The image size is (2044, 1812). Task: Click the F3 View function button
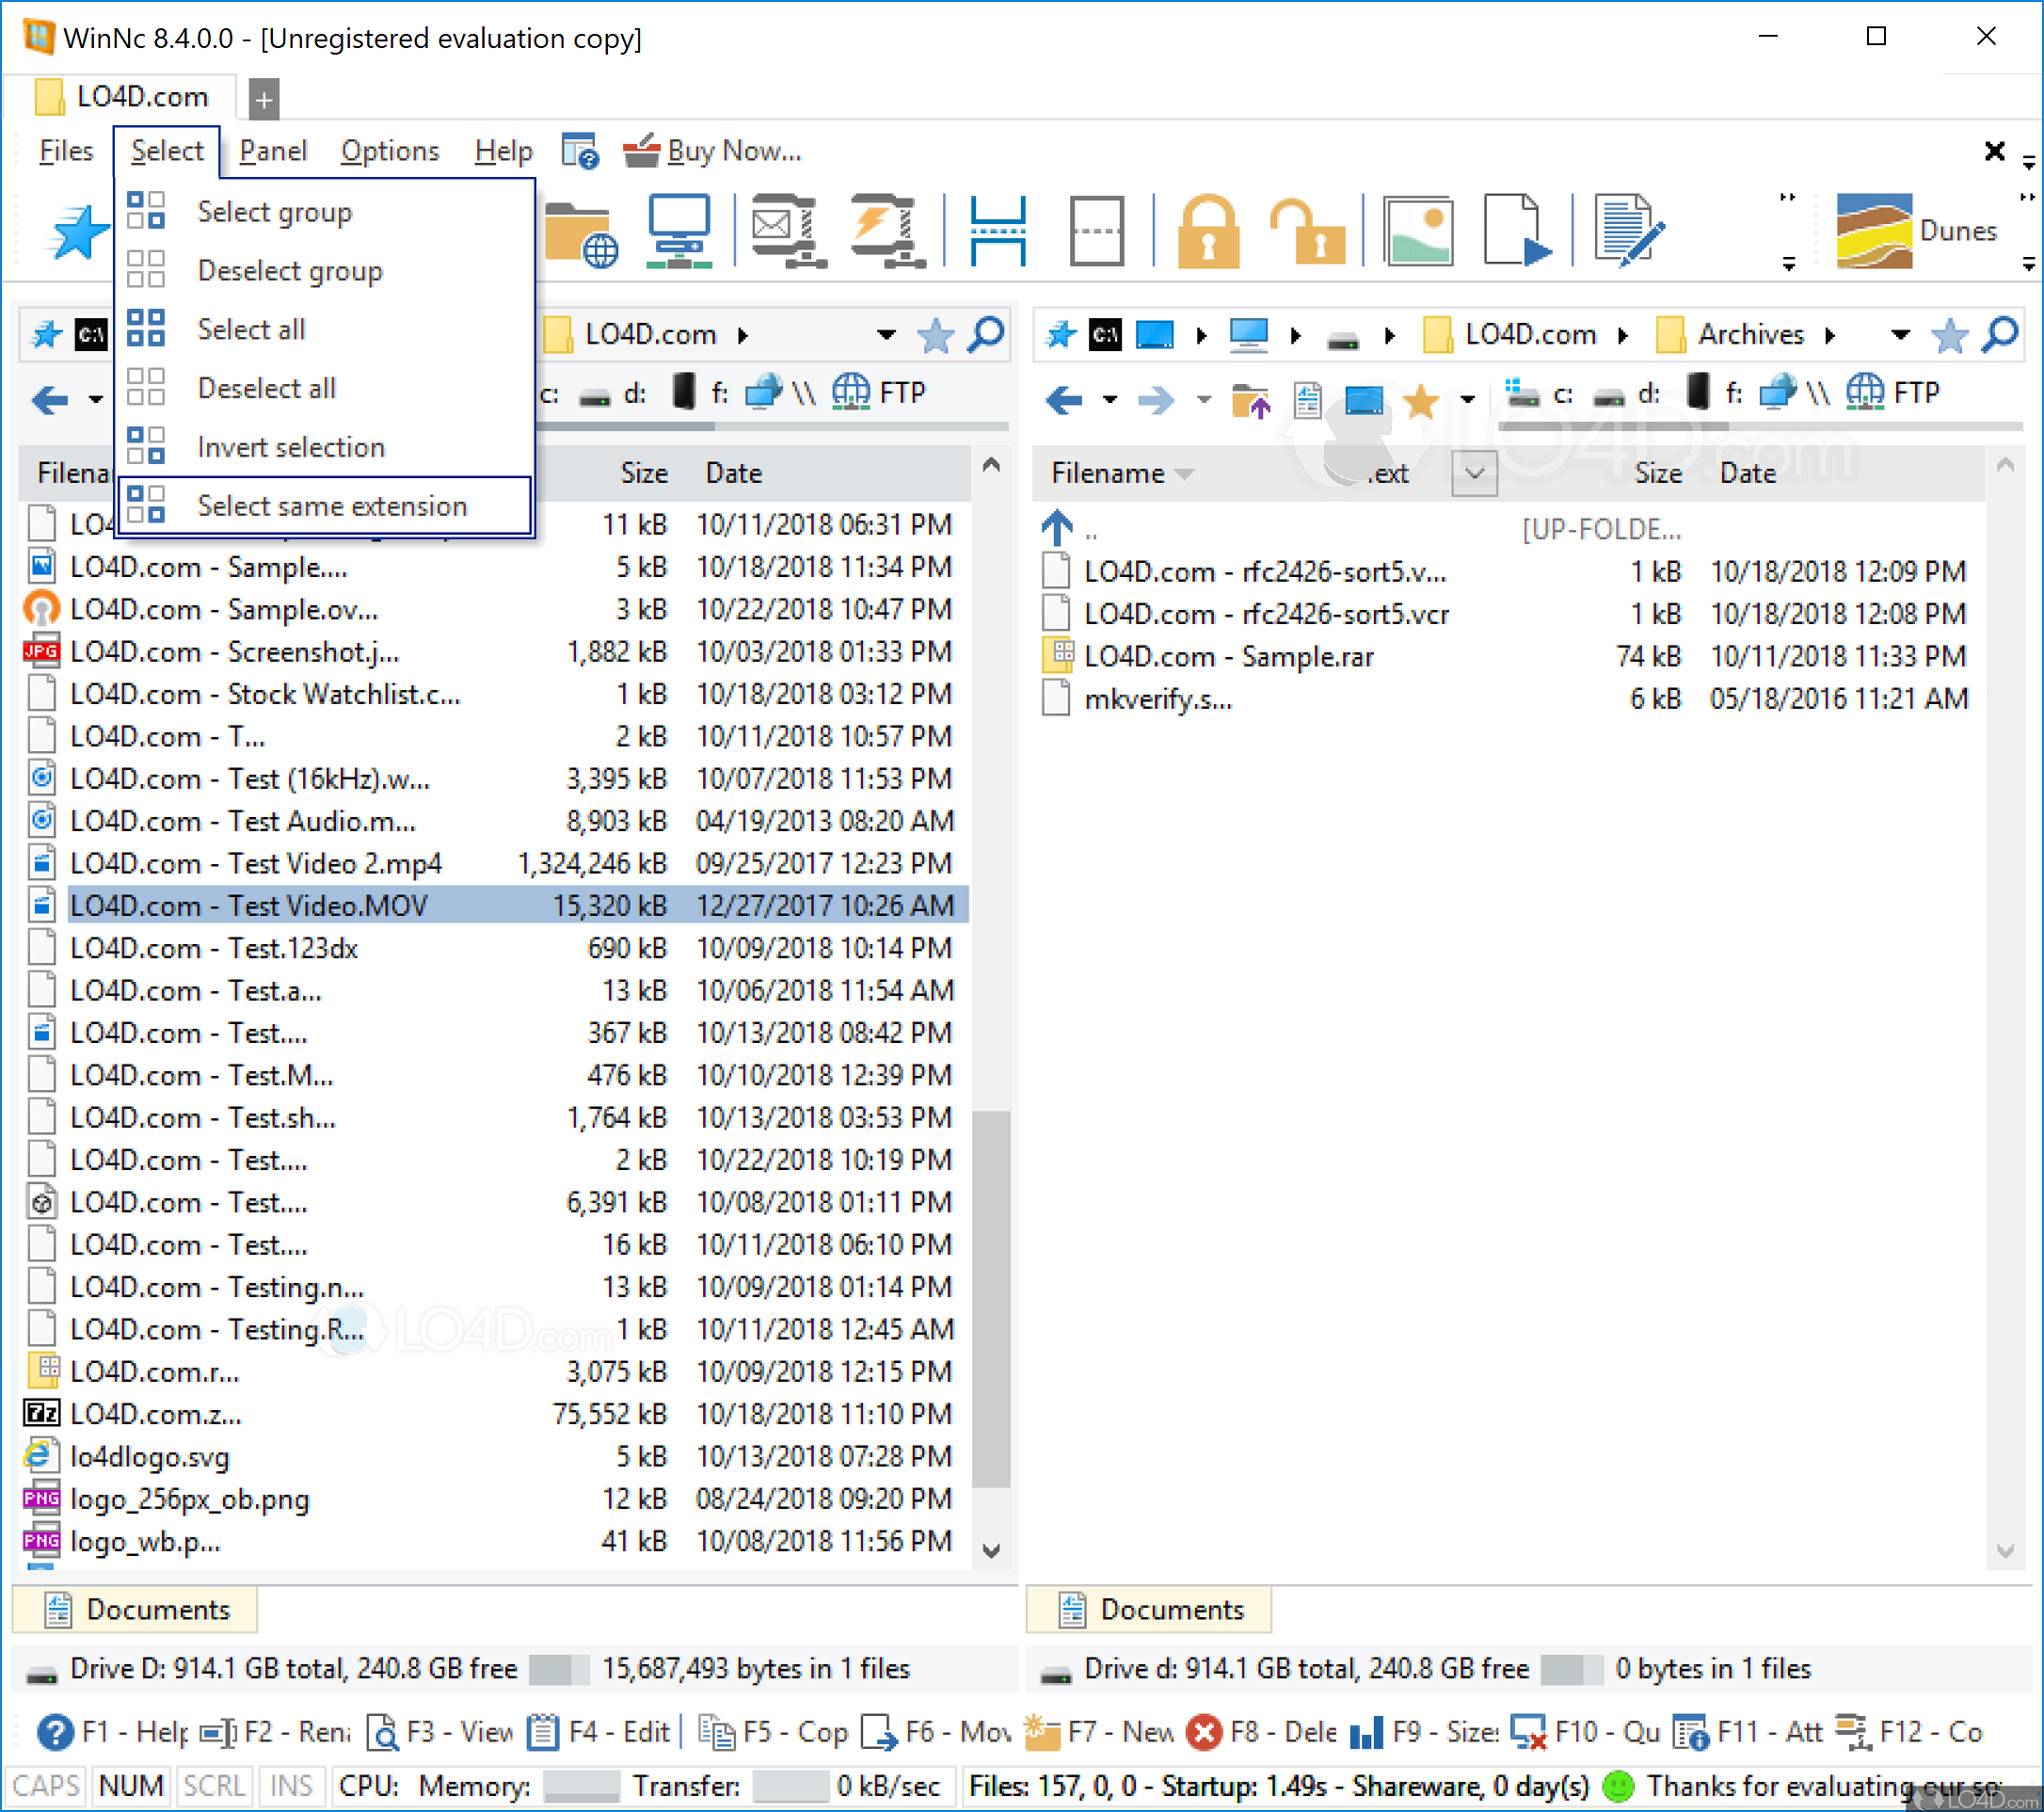(440, 1732)
